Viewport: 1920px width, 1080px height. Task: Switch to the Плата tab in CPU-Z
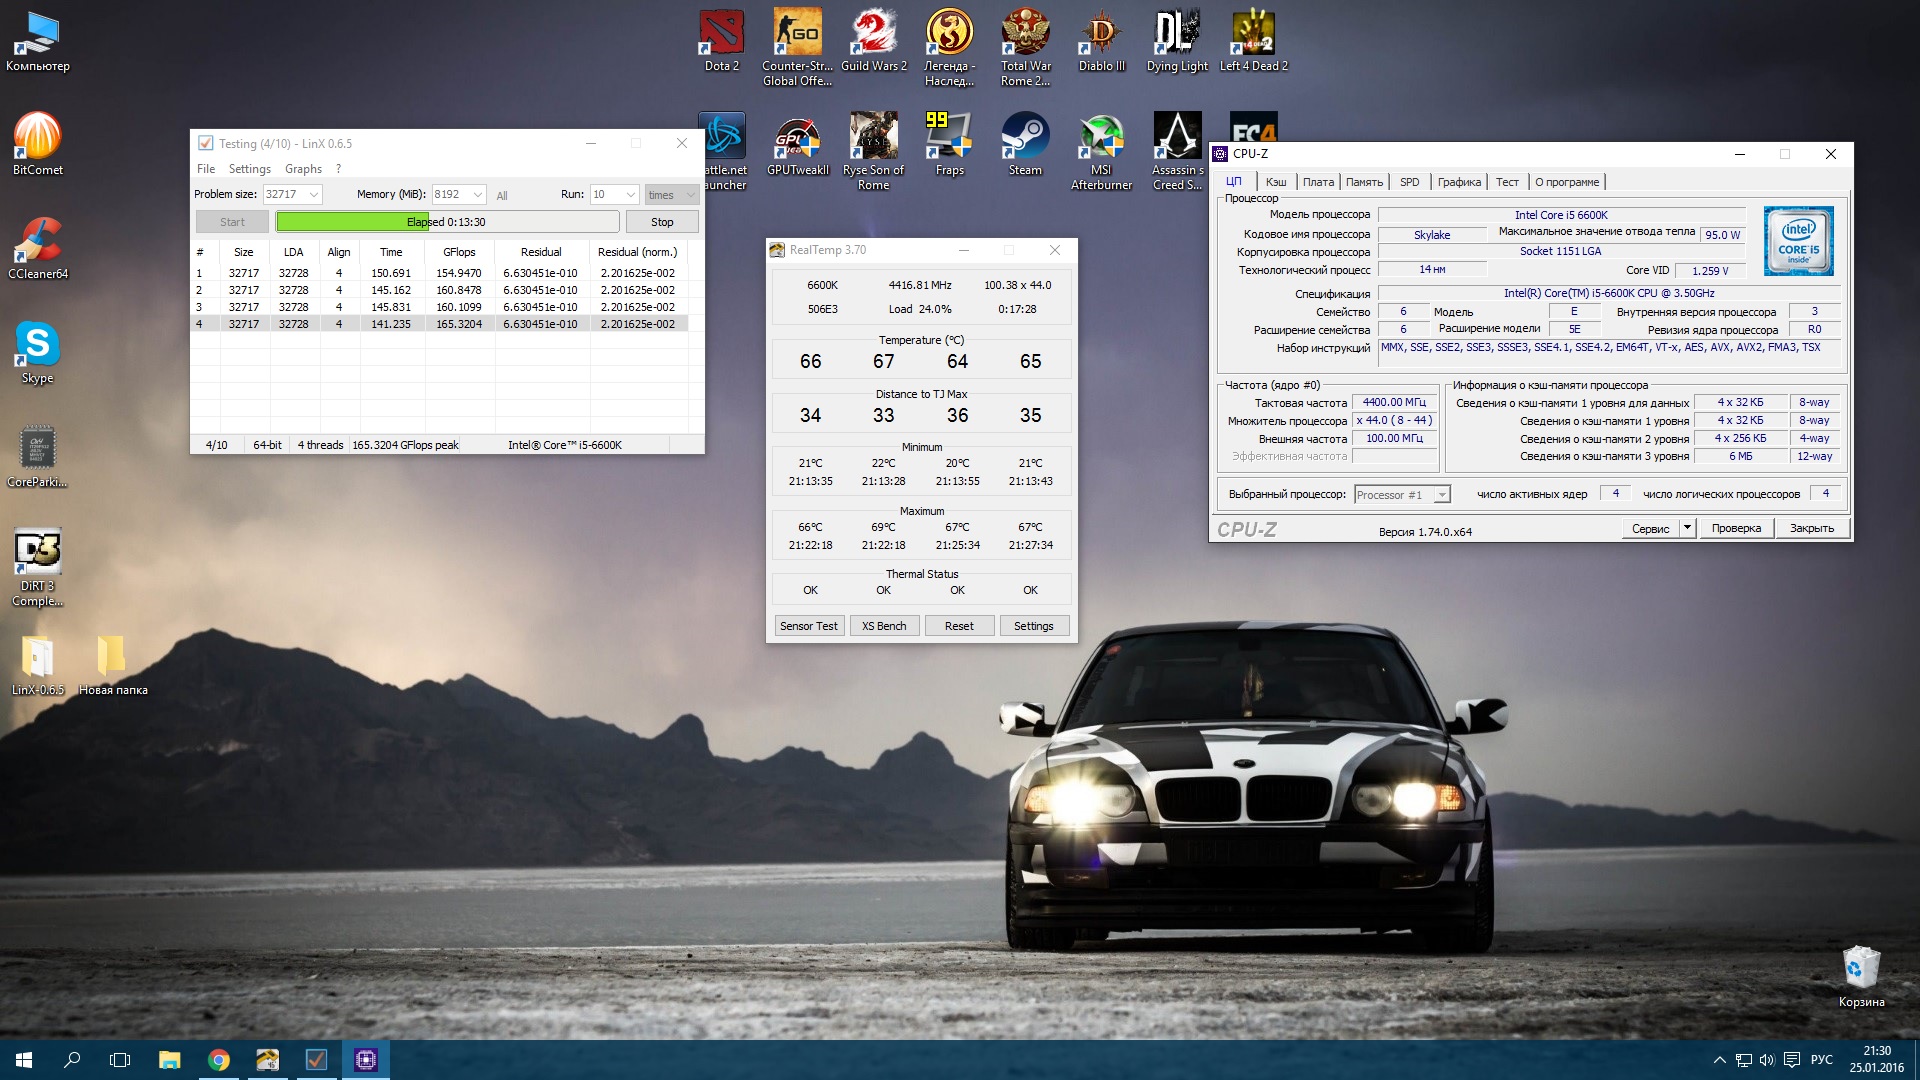1317,182
